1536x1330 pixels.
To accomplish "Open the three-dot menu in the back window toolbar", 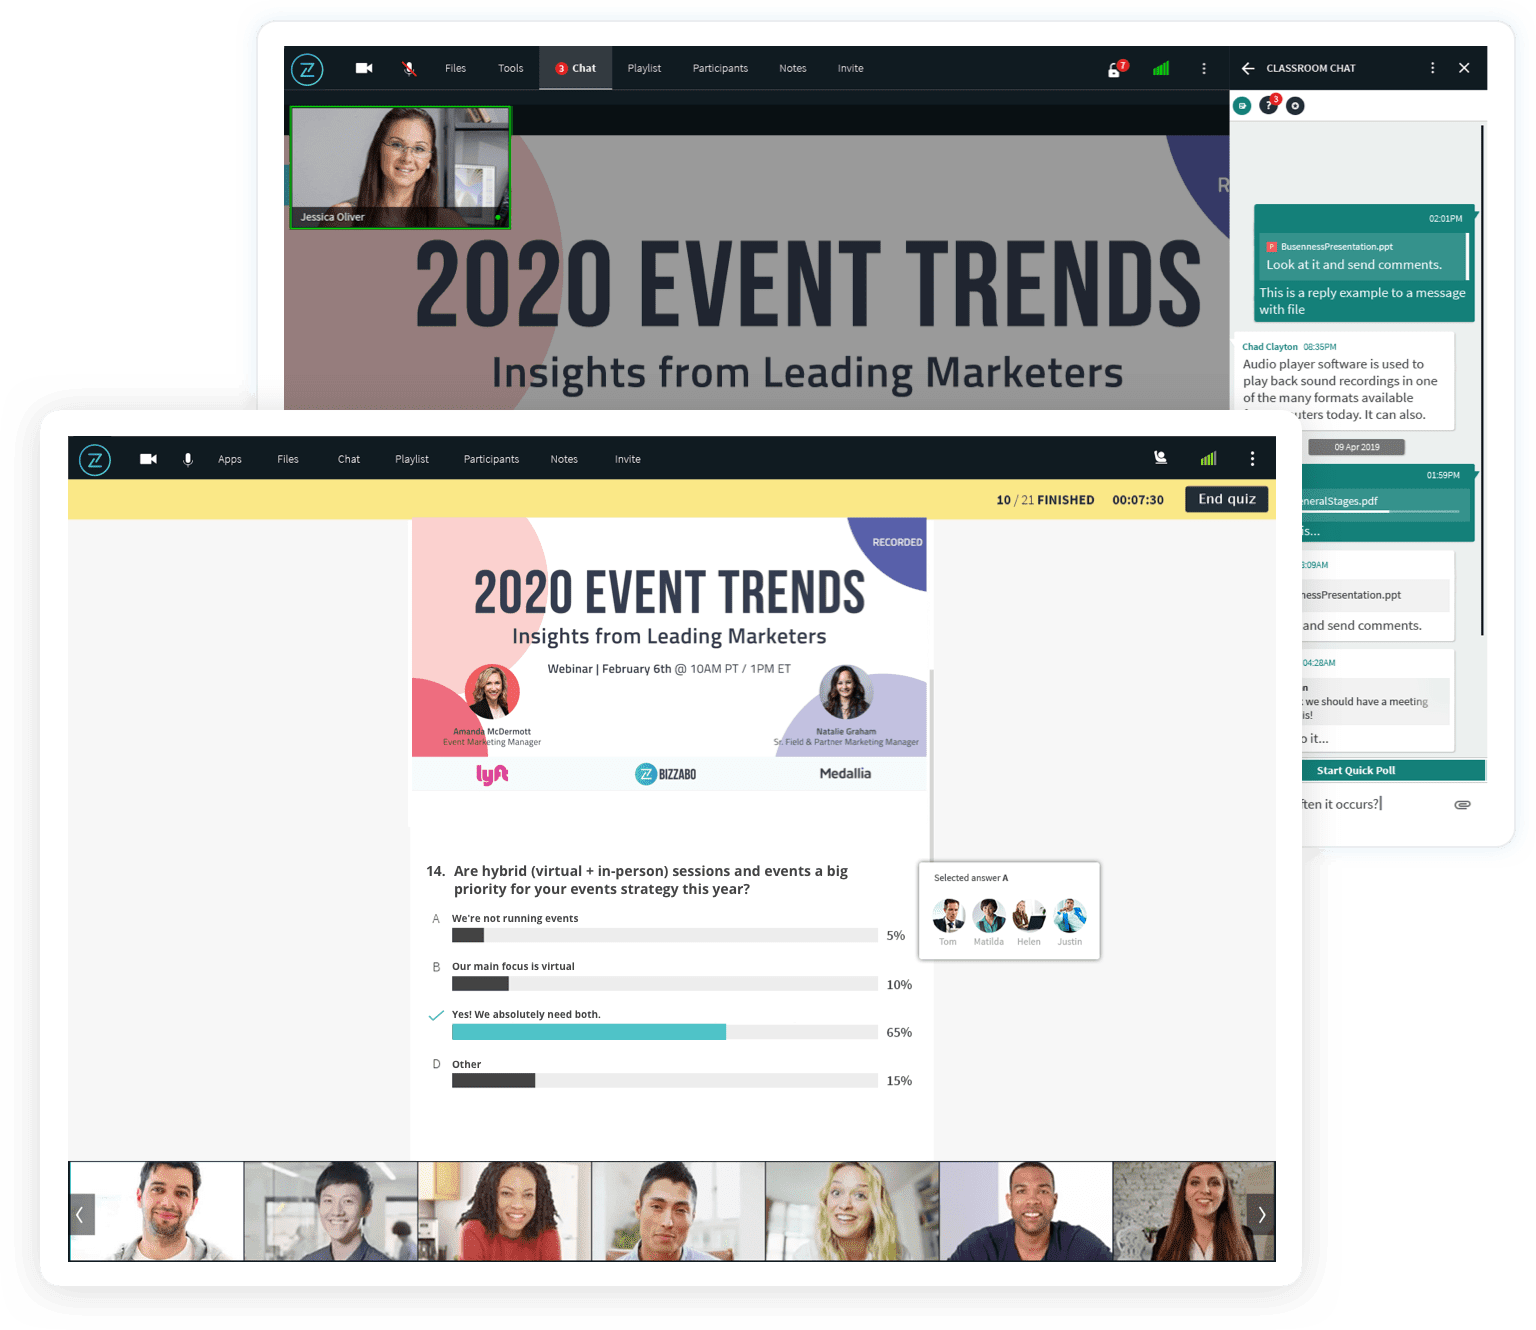I will (1203, 68).
